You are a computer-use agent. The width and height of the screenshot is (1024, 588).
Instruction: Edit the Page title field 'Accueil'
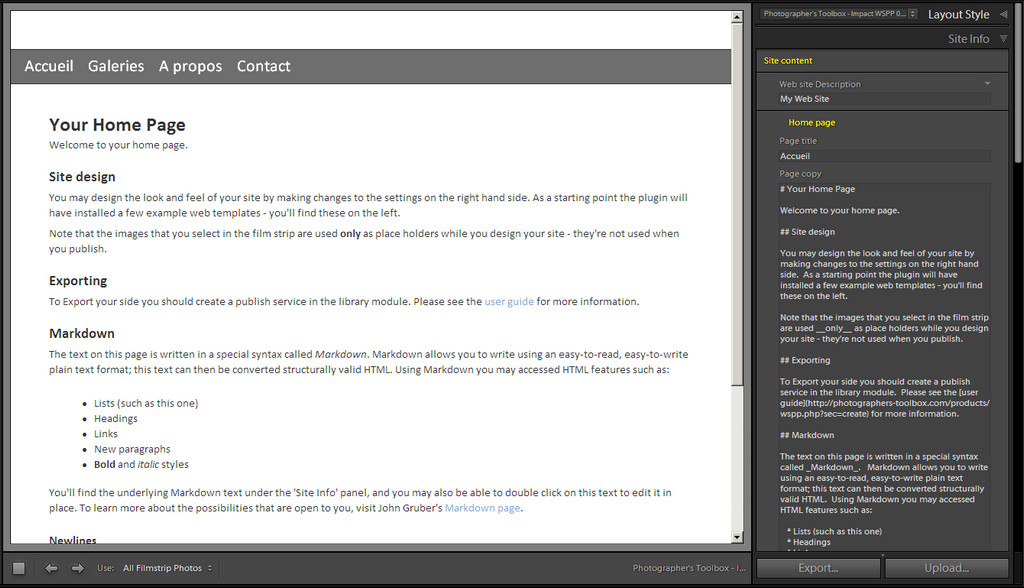(885, 156)
